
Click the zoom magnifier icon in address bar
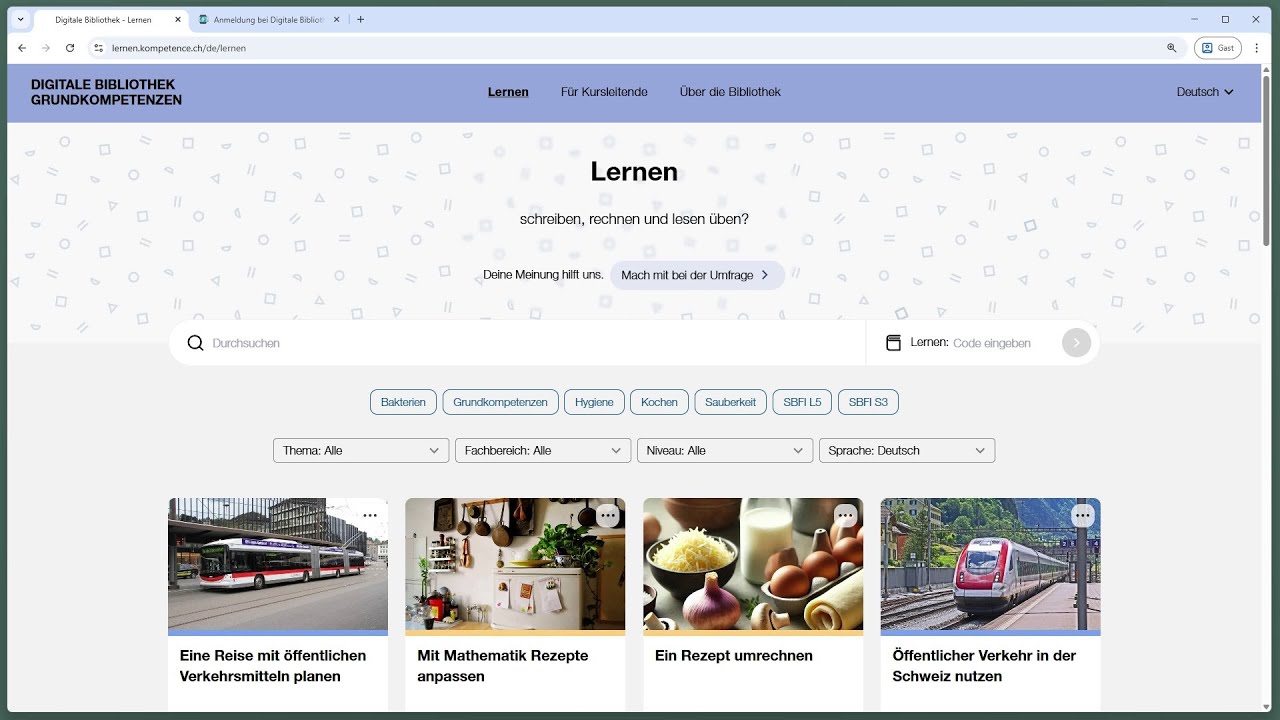pos(1172,48)
